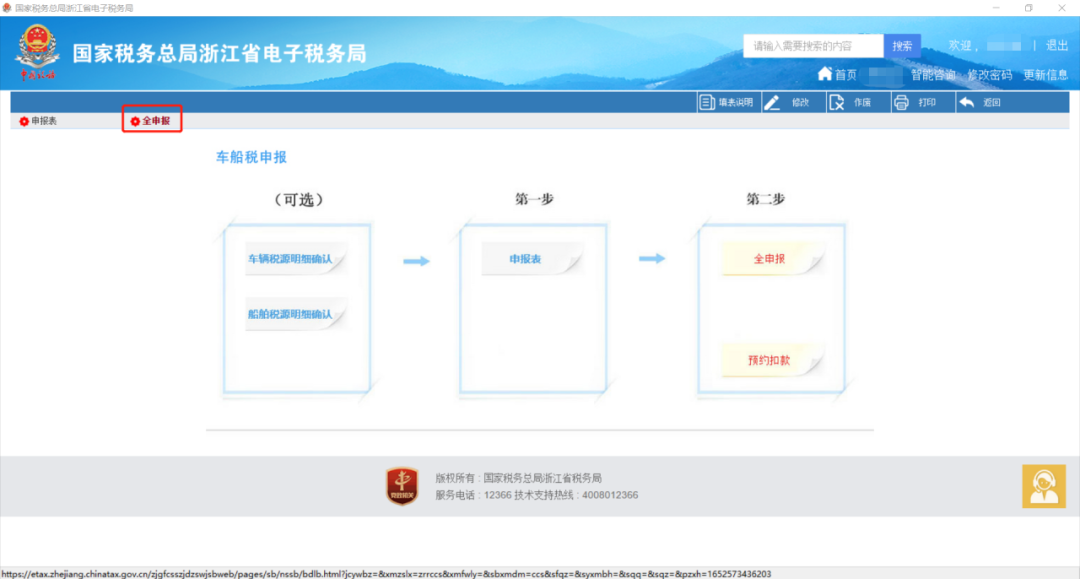Open 修改密码 in header menu
1080x579 pixels.
[990, 74]
